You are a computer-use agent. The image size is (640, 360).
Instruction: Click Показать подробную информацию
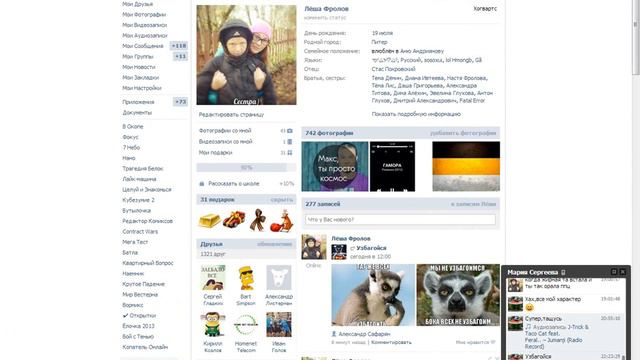[416, 114]
